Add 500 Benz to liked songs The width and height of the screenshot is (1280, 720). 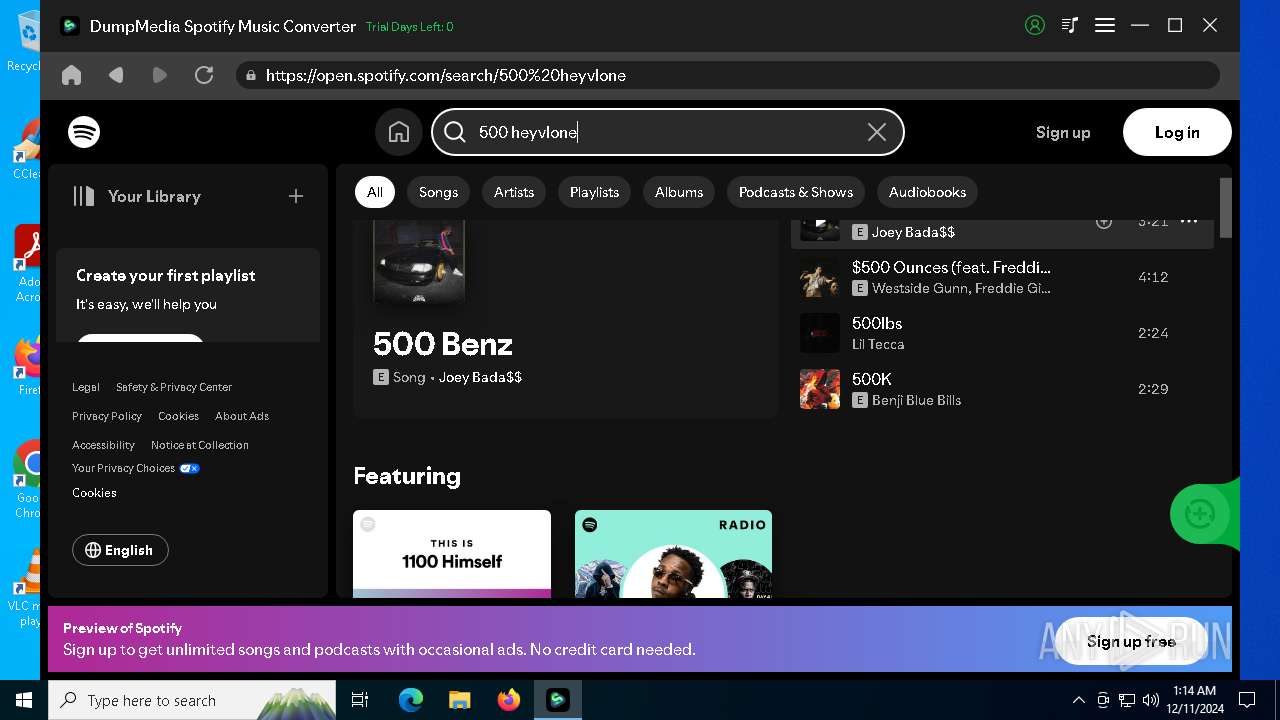click(1104, 222)
